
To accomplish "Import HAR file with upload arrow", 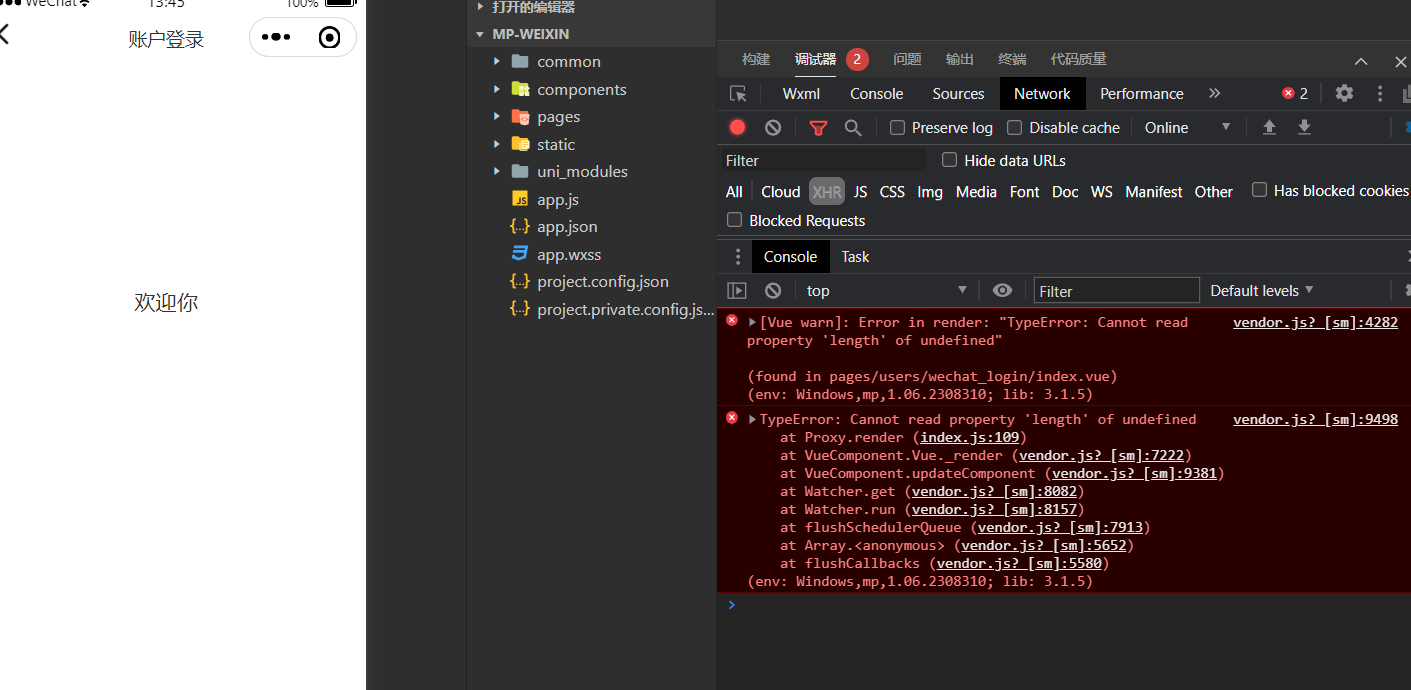I will point(1269,127).
